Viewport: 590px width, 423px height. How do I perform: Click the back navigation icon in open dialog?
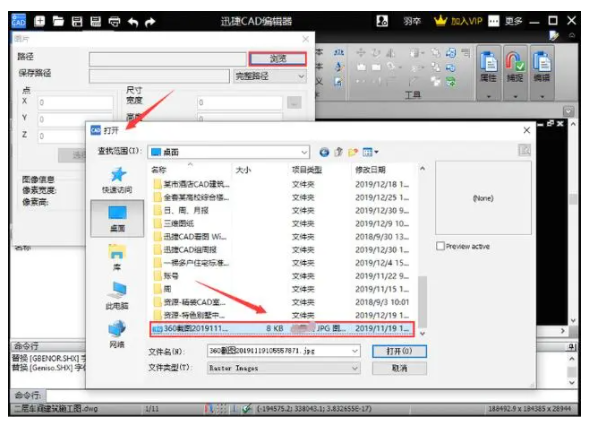324,152
